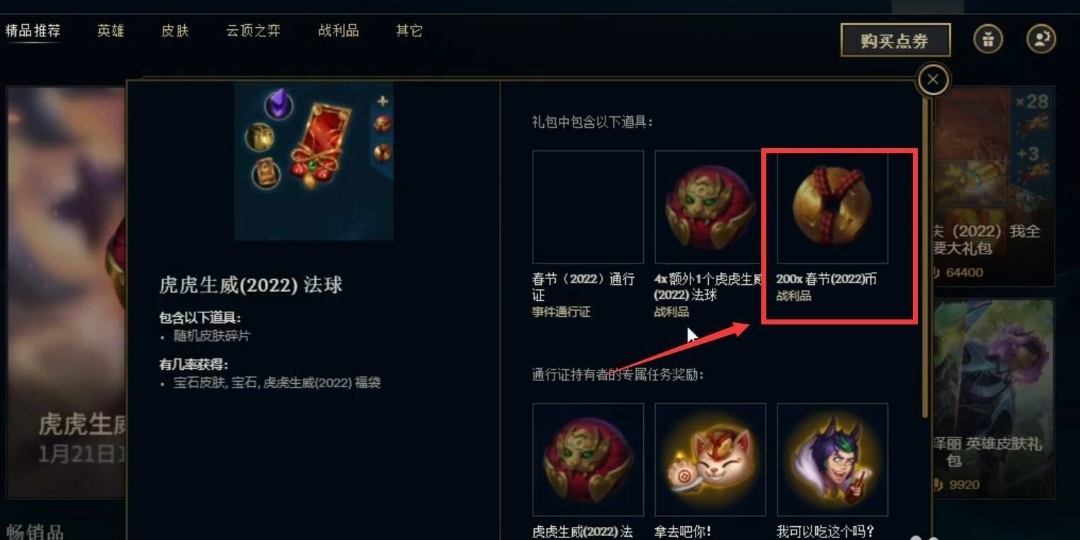This screenshot has height=540, width=1080.
Task: Close the 虎虎生威(2022) 法球 popup
Action: click(933, 80)
